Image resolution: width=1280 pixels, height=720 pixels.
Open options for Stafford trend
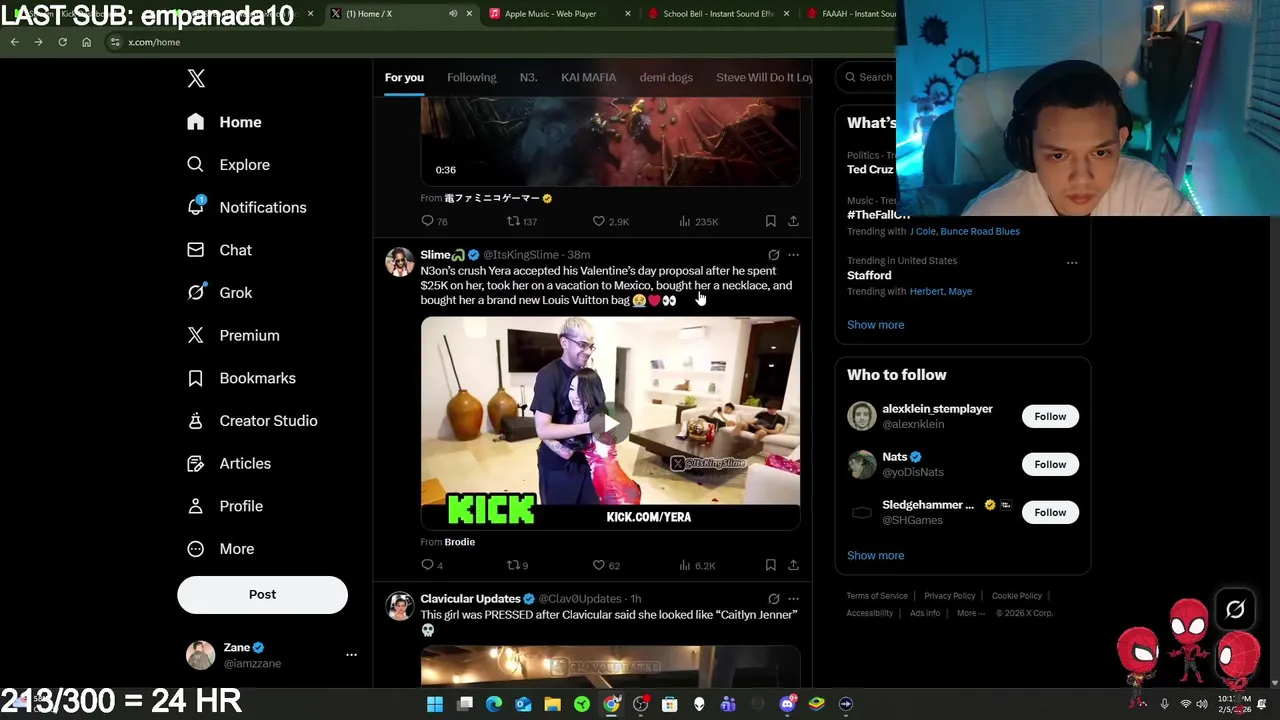pos(1072,263)
